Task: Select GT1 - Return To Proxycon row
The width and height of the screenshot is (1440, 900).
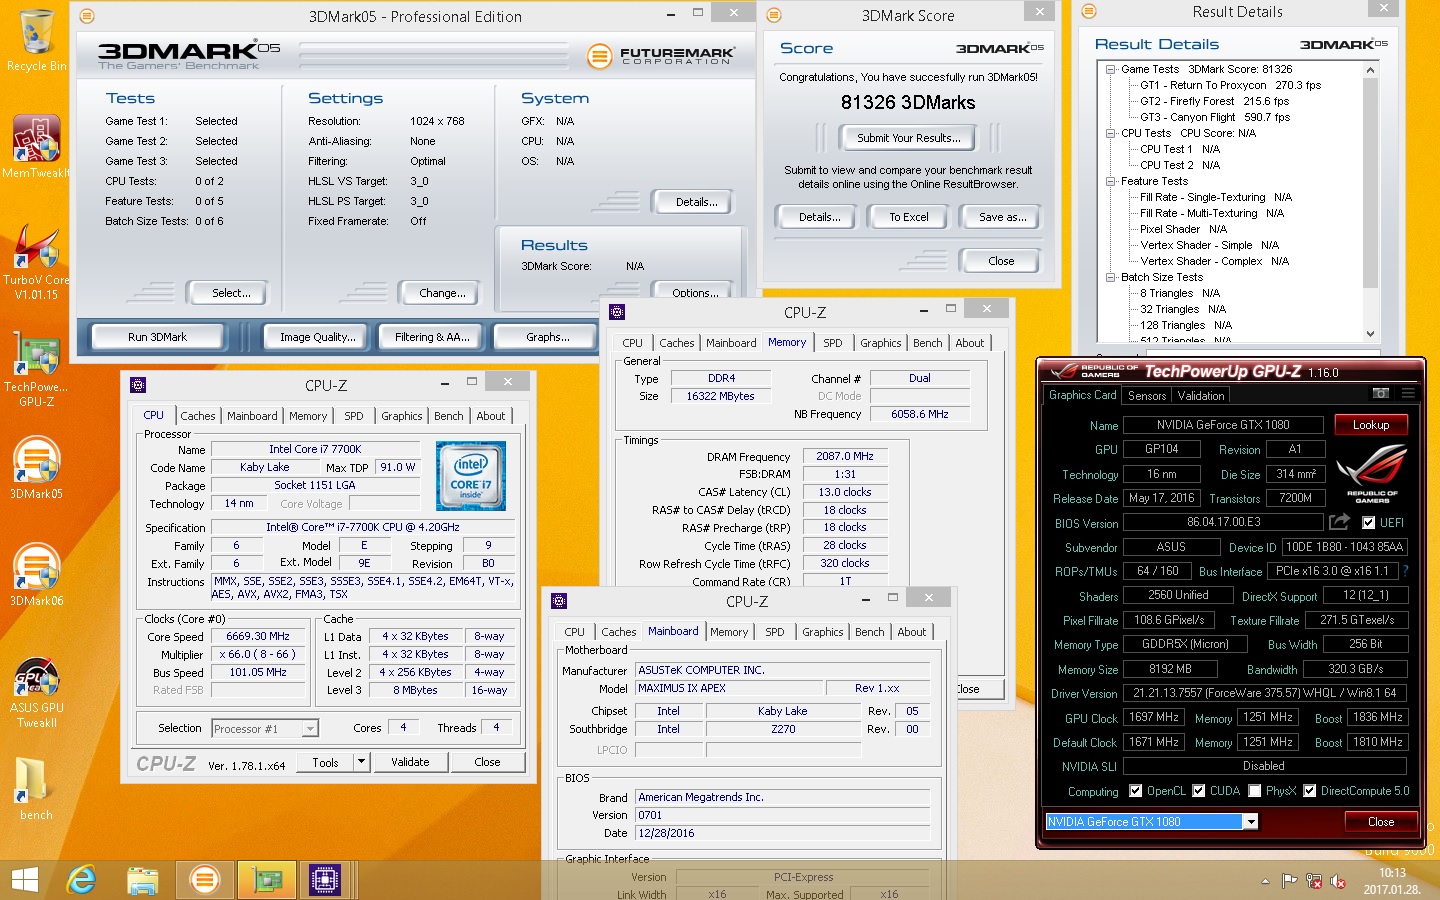Action: tap(1230, 85)
